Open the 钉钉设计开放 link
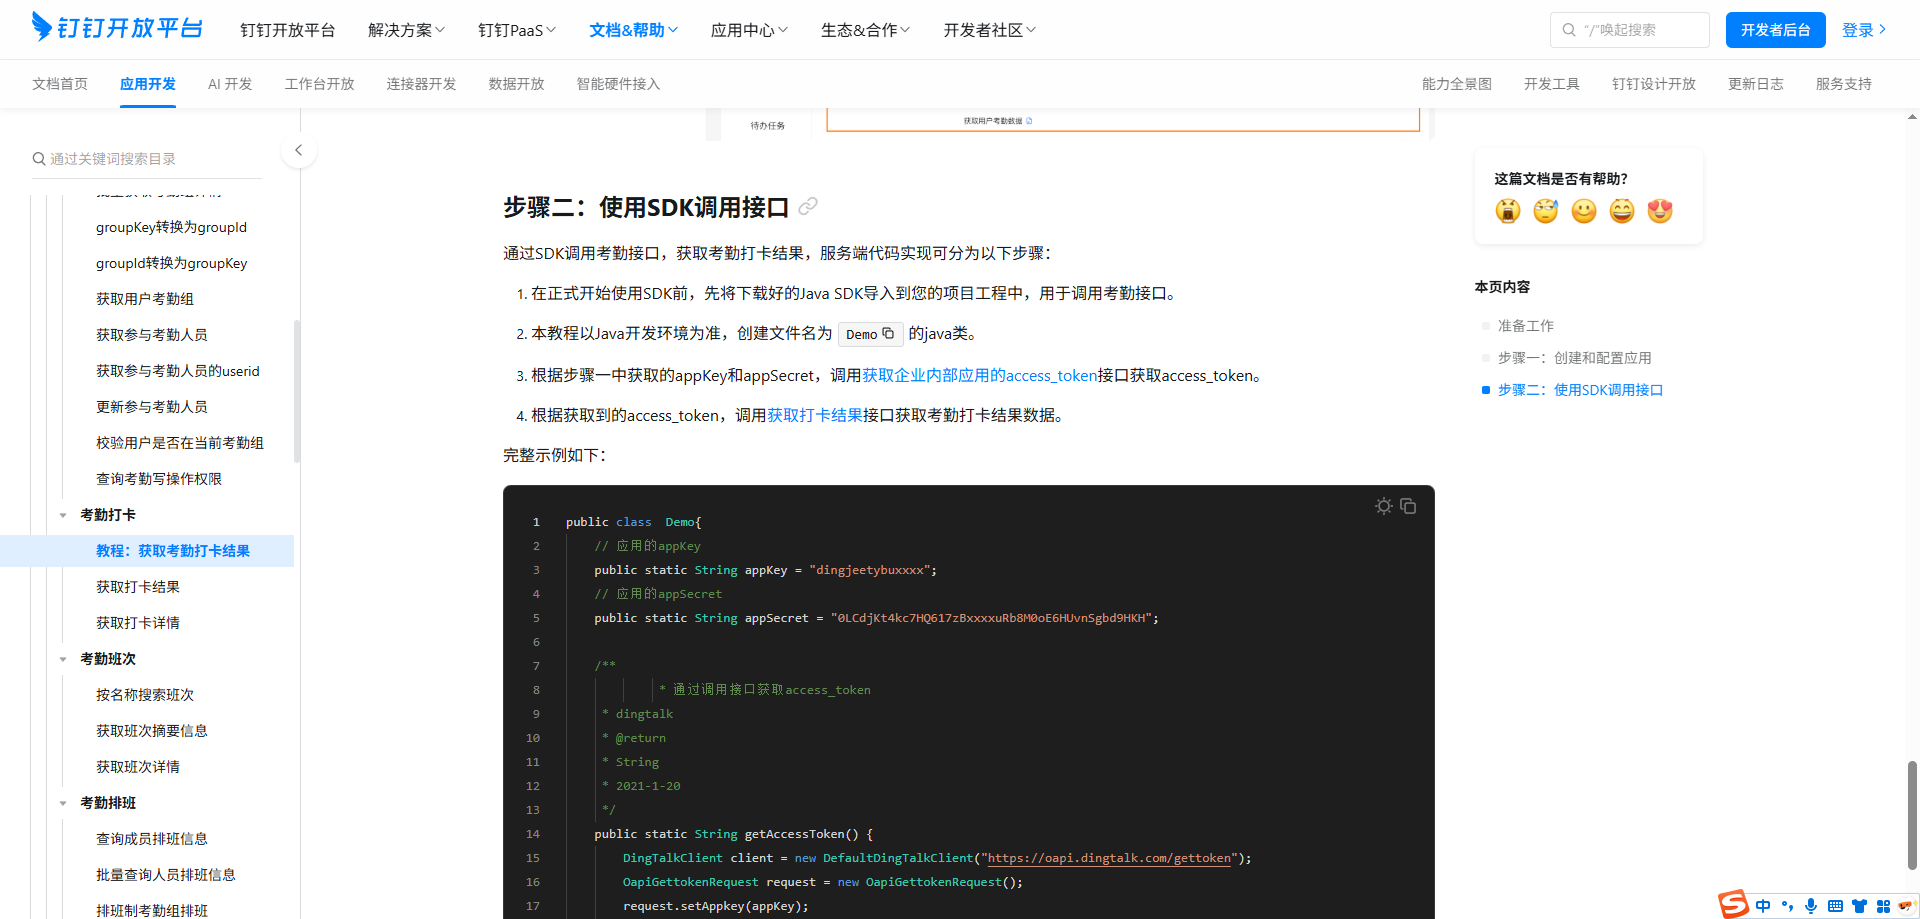The image size is (1920, 919). point(1654,84)
